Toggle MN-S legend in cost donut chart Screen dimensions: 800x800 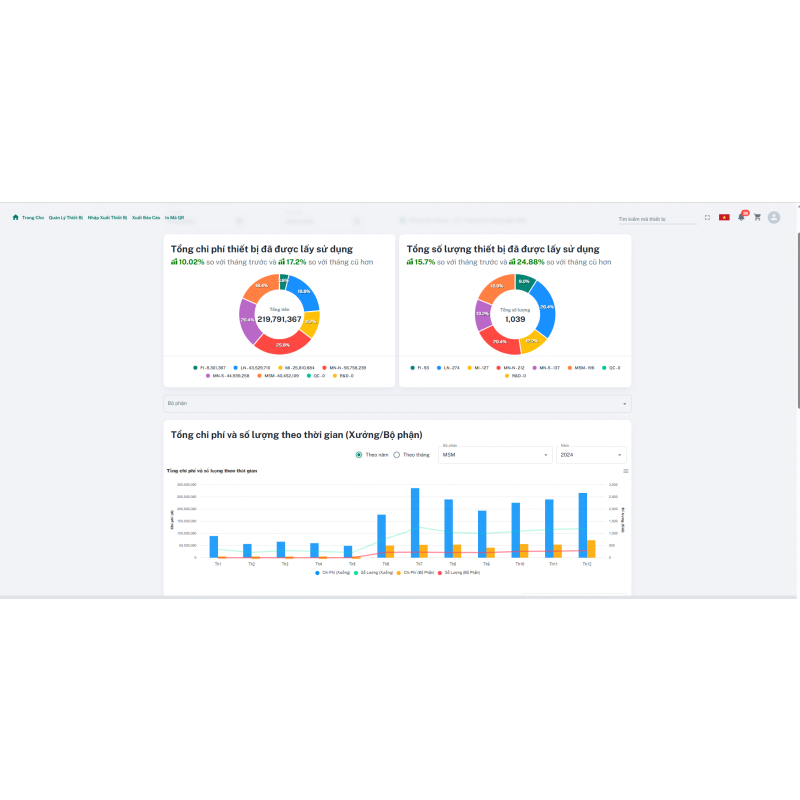pos(228,376)
